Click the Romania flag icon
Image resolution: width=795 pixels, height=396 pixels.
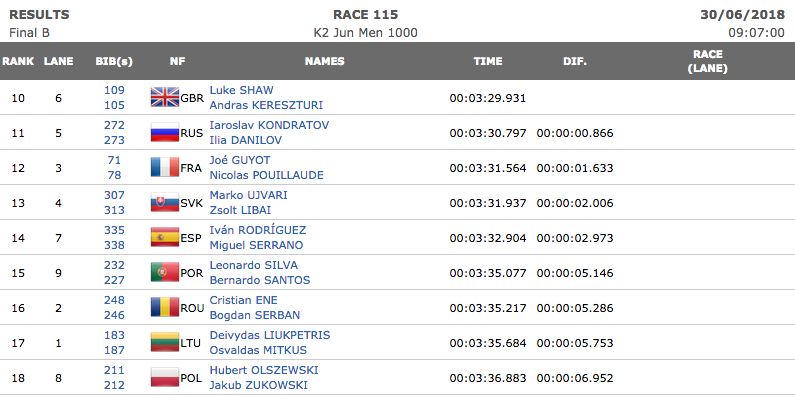click(165, 308)
